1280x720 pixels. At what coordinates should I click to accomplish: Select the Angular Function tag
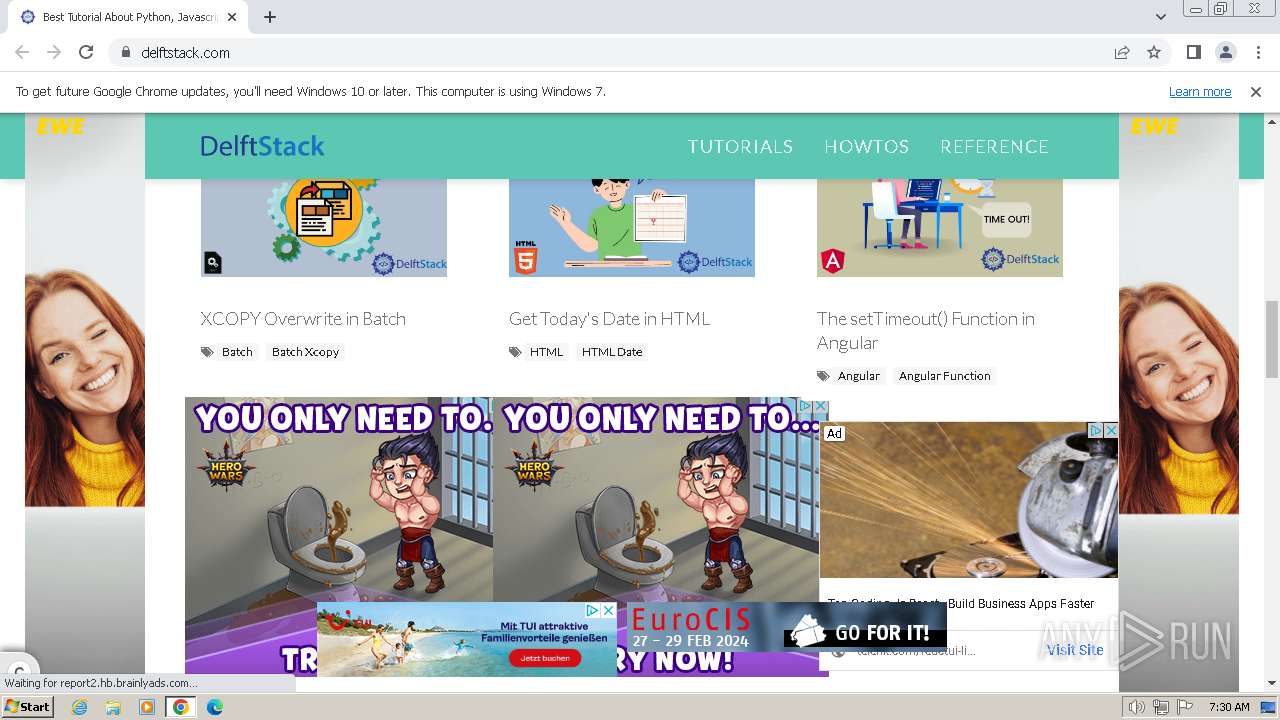pyautogui.click(x=944, y=375)
